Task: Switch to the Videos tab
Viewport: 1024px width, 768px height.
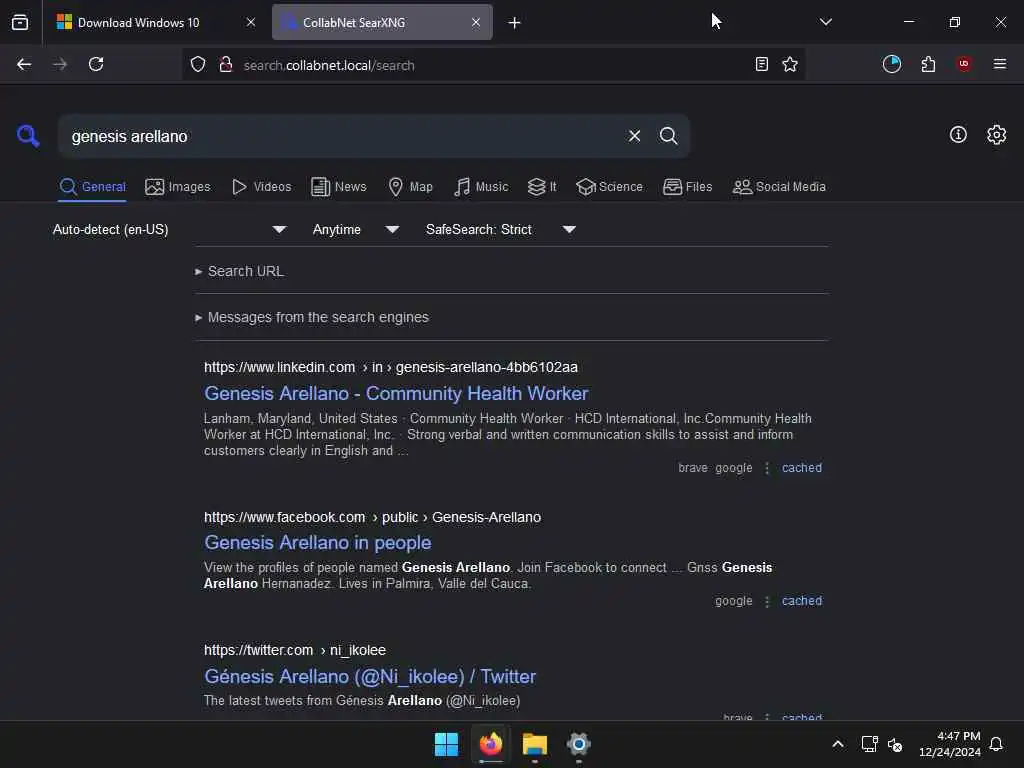Action: click(x=261, y=187)
